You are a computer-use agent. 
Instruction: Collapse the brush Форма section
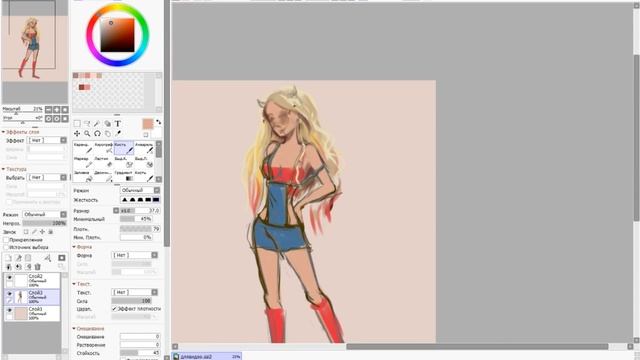click(74, 247)
